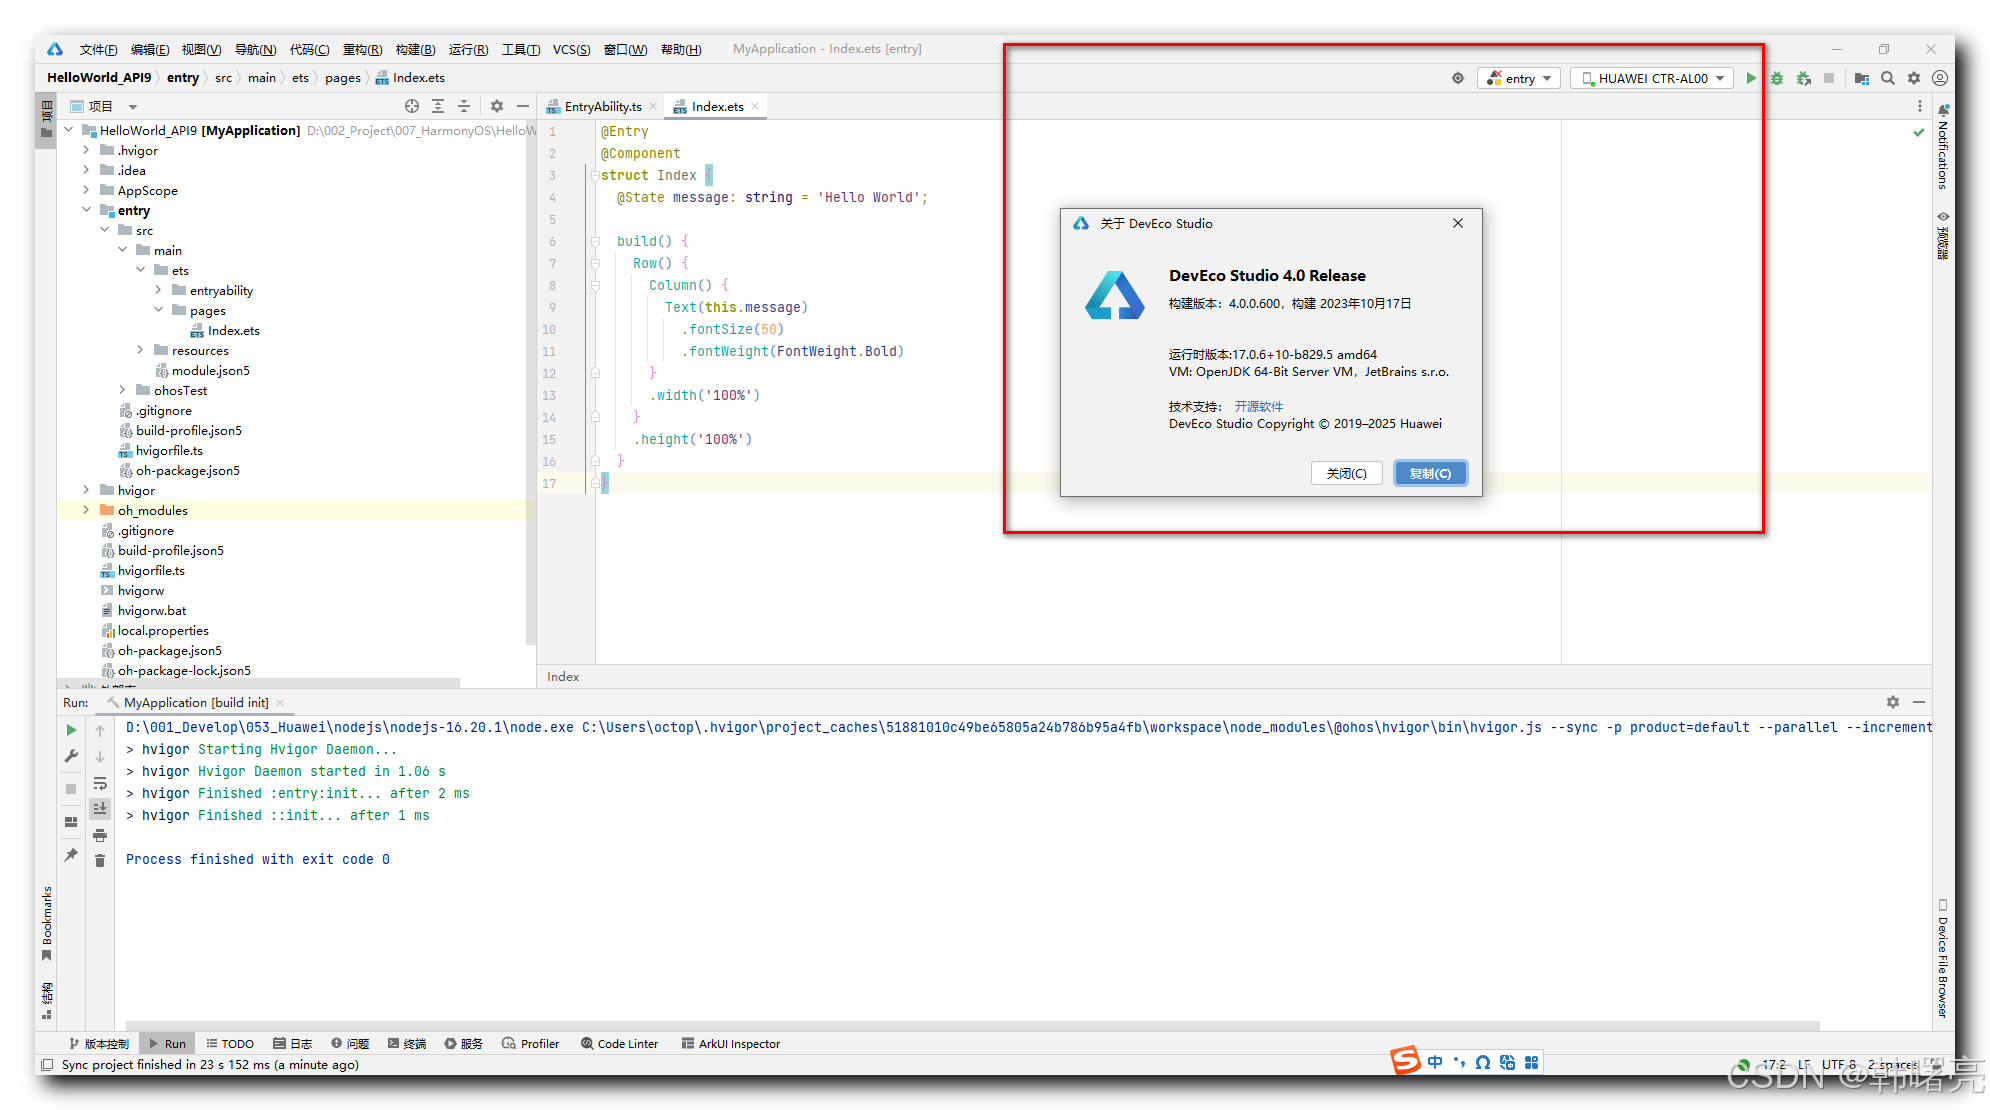This screenshot has height=1110, width=1990.
Task: Click the UTF-8 encoding in status bar
Action: click(x=1839, y=1064)
